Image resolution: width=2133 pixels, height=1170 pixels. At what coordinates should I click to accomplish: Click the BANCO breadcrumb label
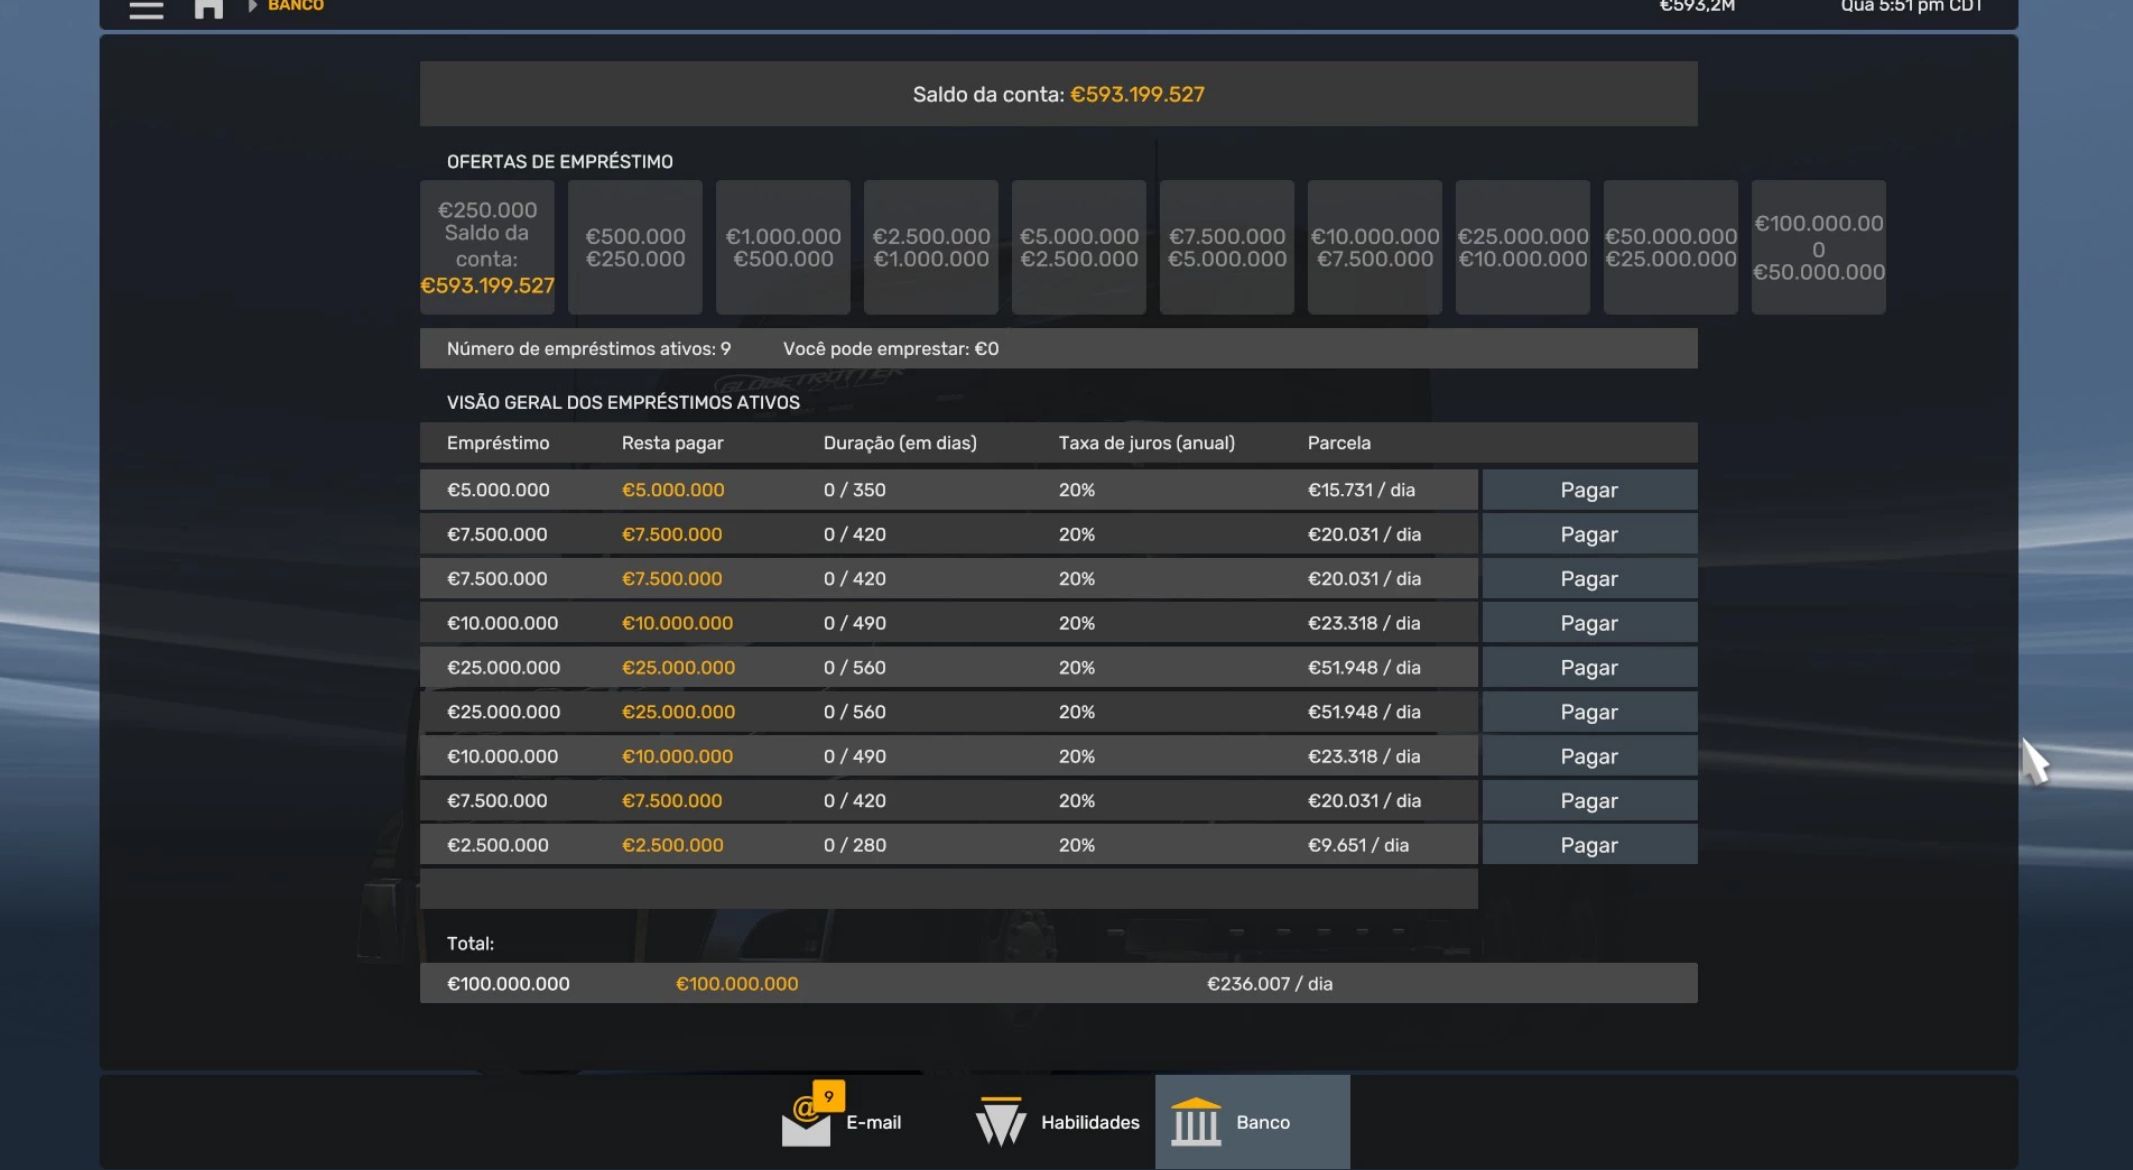coord(296,6)
